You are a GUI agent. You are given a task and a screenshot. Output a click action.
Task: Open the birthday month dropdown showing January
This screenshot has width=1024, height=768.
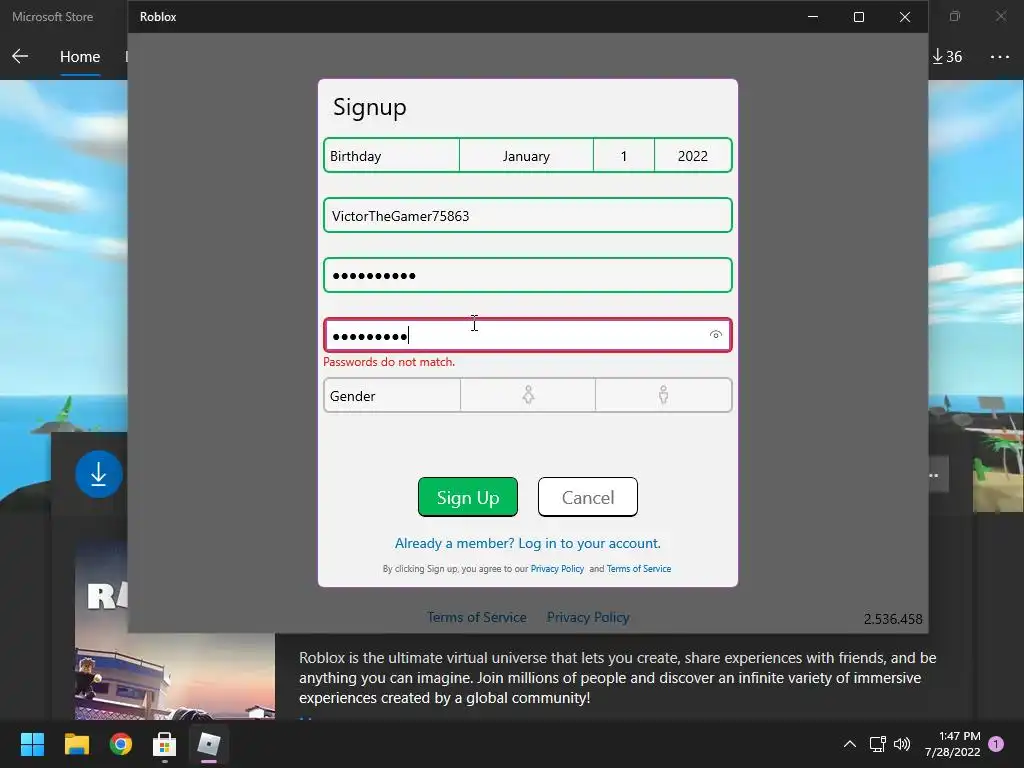[x=526, y=156]
